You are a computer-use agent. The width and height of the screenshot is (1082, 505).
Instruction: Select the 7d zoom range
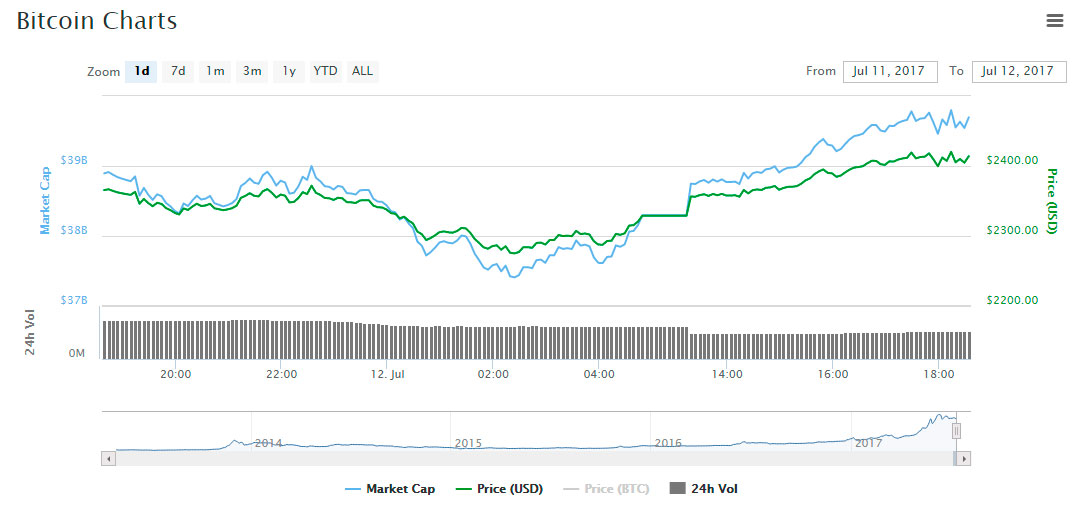178,71
